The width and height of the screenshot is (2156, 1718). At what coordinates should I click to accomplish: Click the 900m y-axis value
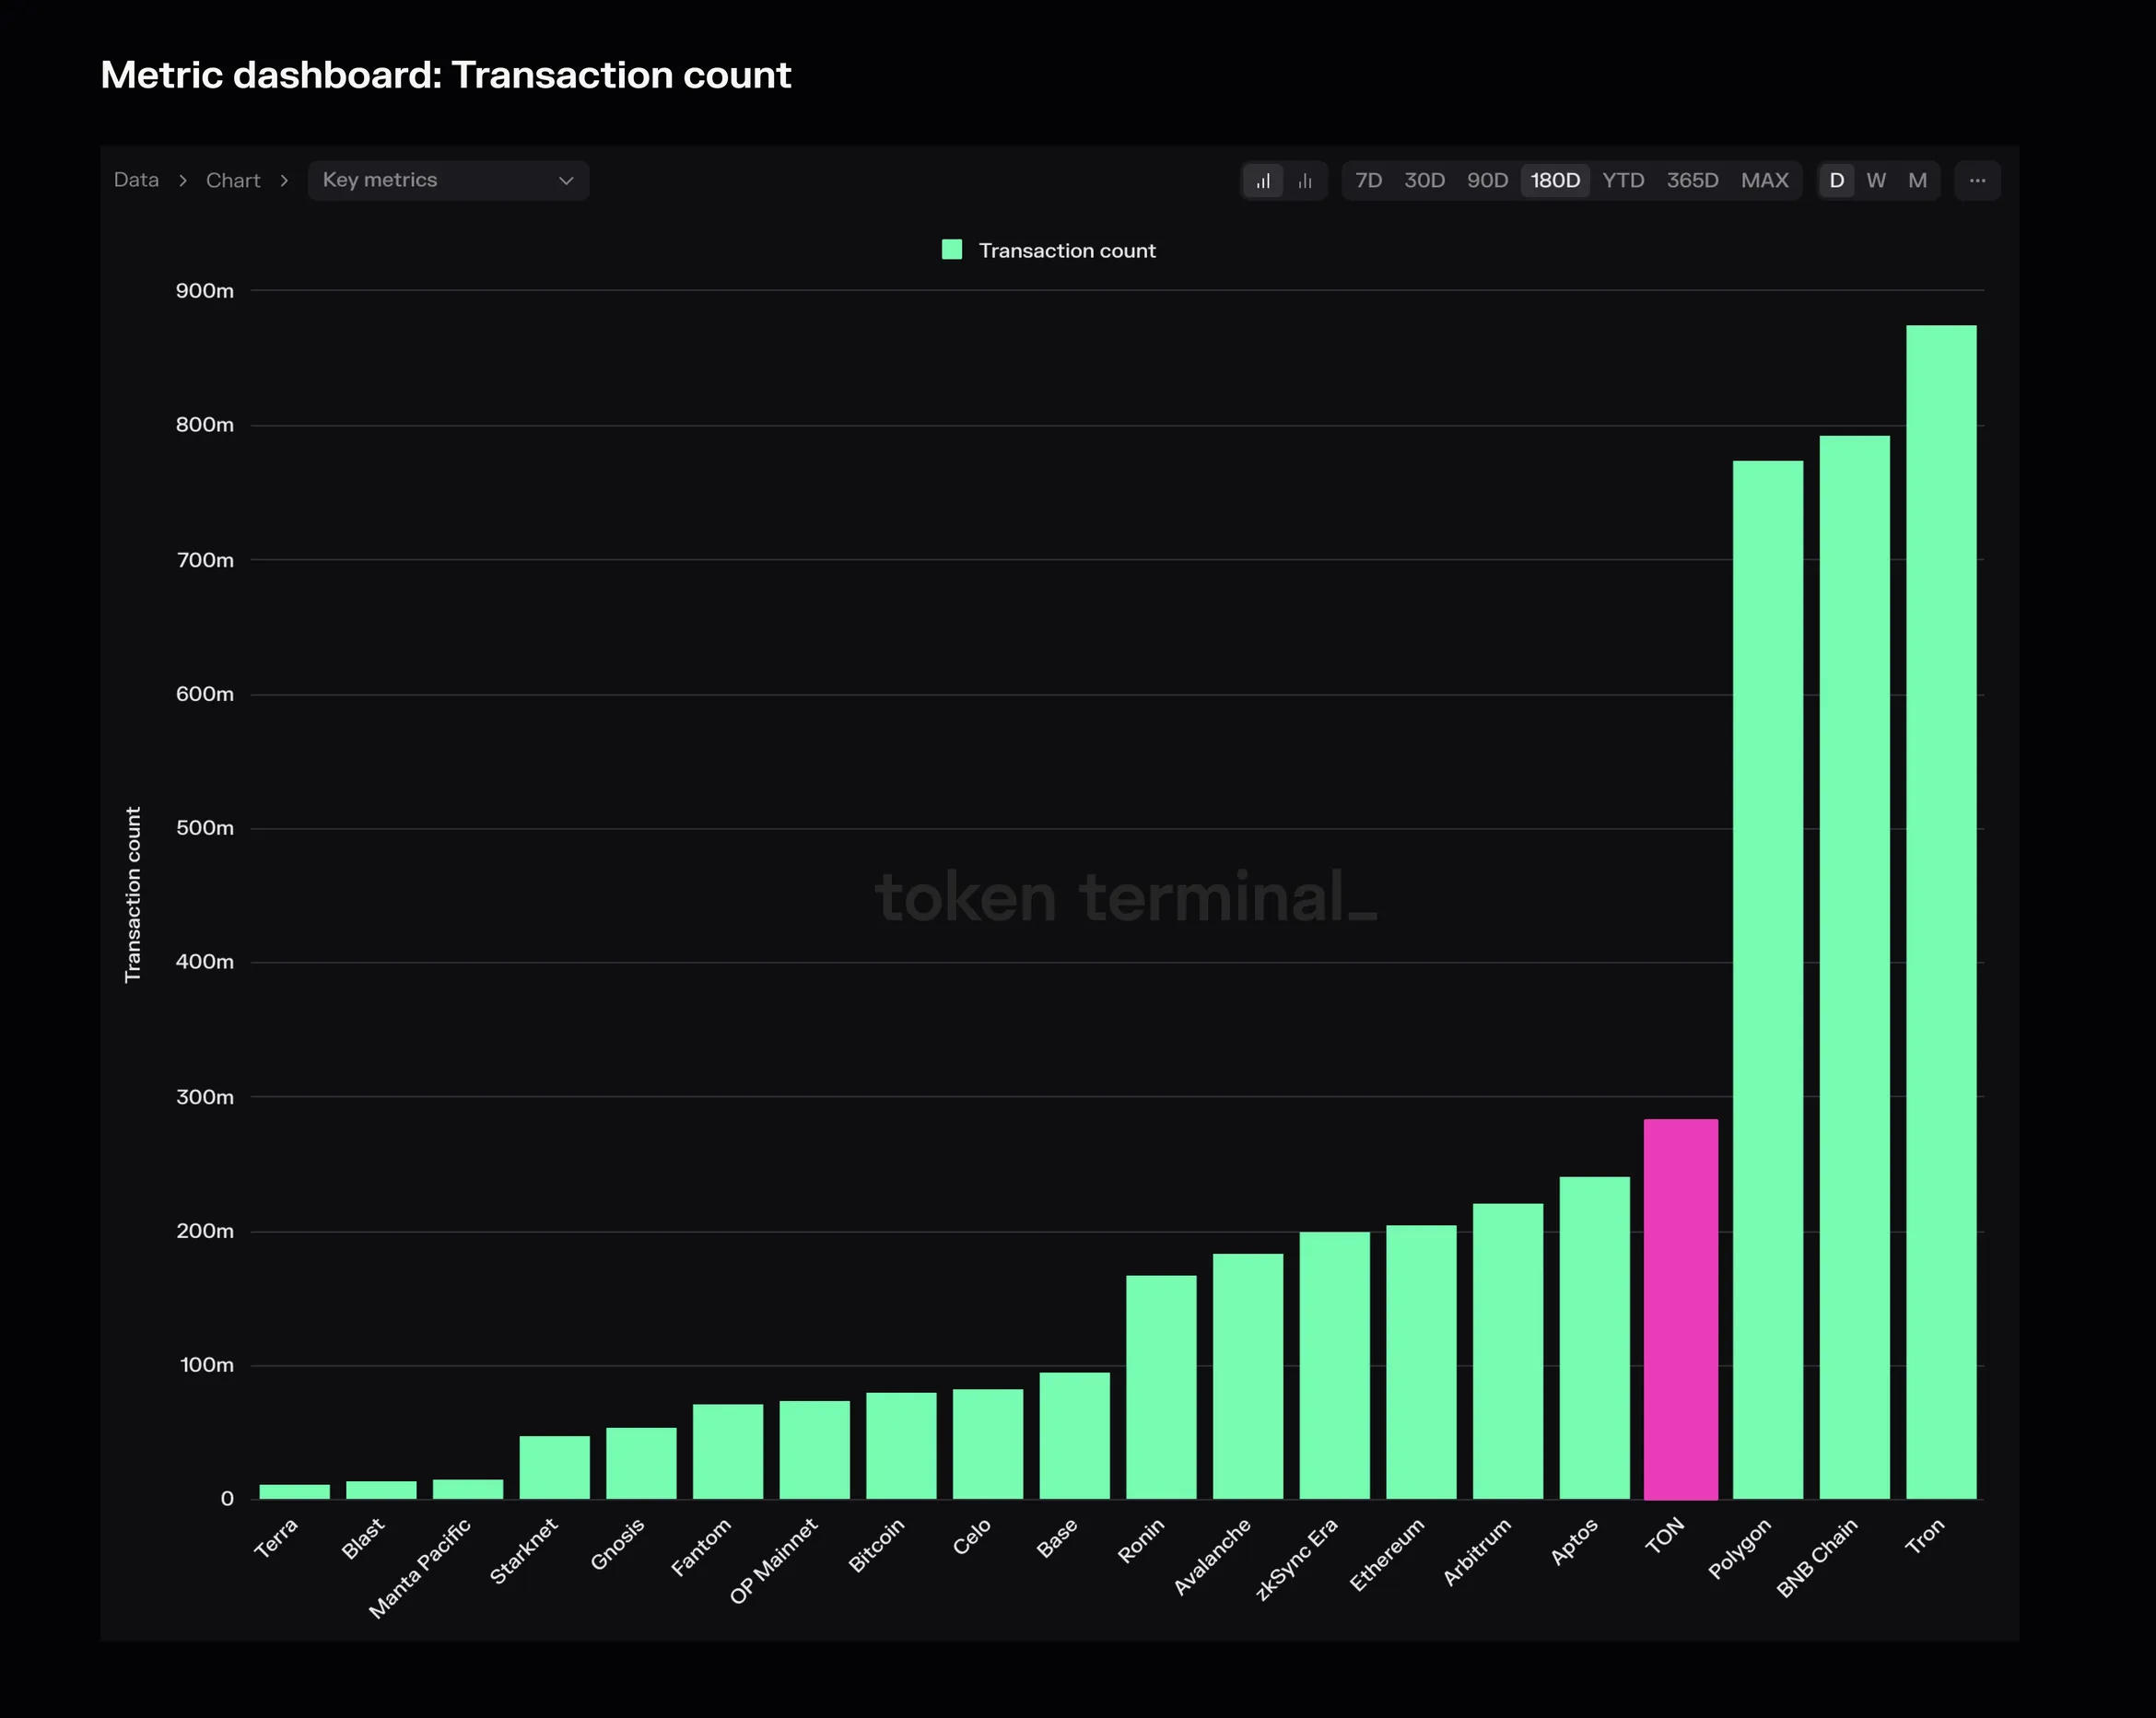tap(205, 291)
